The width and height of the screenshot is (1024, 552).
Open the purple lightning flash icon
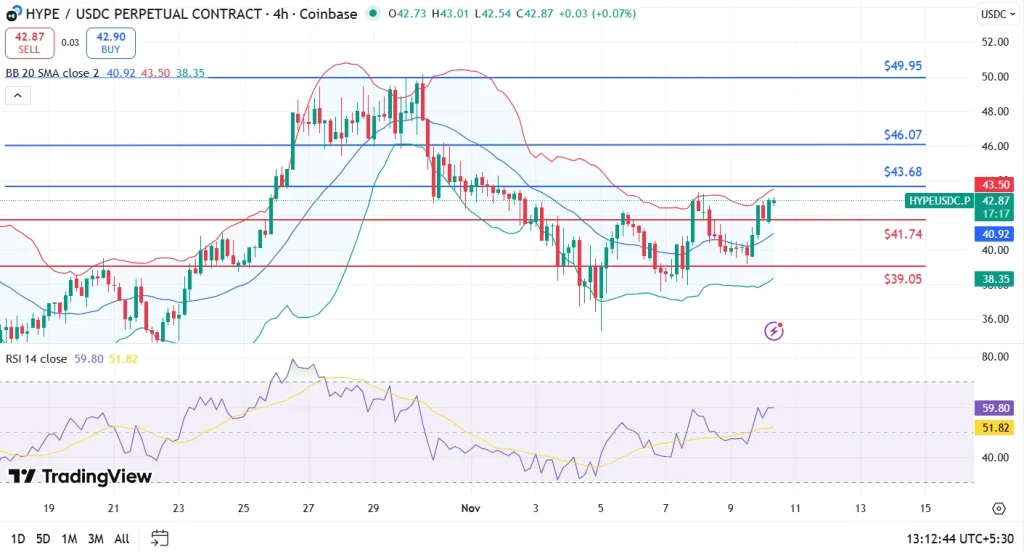pyautogui.click(x=773, y=330)
